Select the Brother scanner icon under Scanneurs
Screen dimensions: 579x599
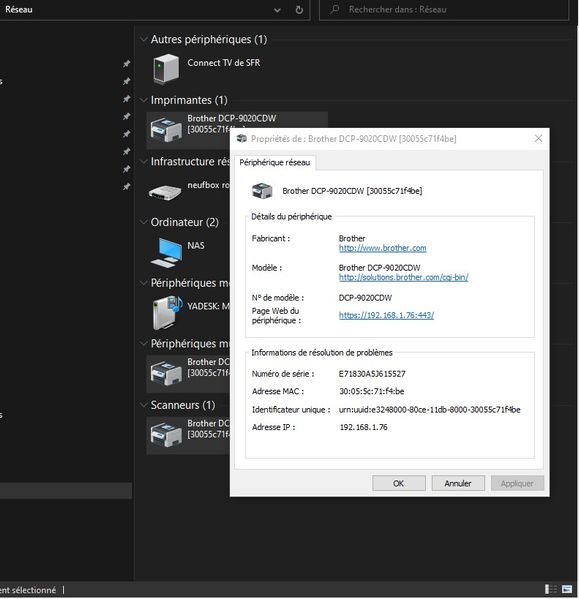coord(166,435)
